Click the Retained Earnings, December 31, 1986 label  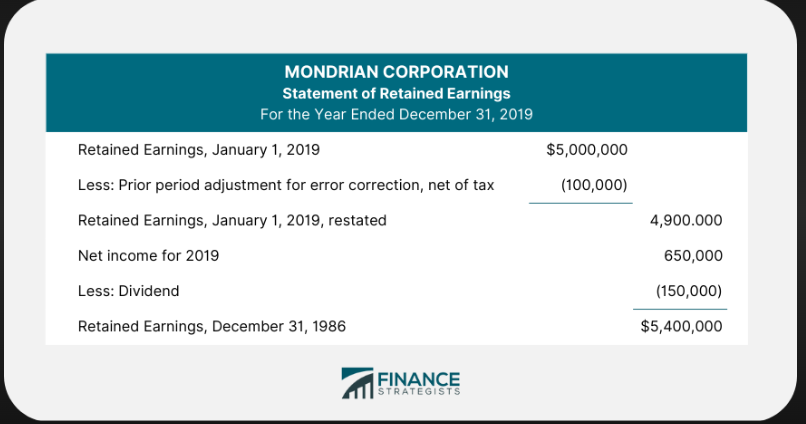coord(212,325)
